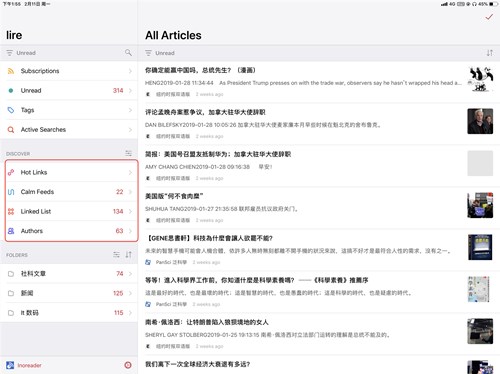500x374 pixels.
Task: Click the Calm Feeds icon
Action: point(11,192)
